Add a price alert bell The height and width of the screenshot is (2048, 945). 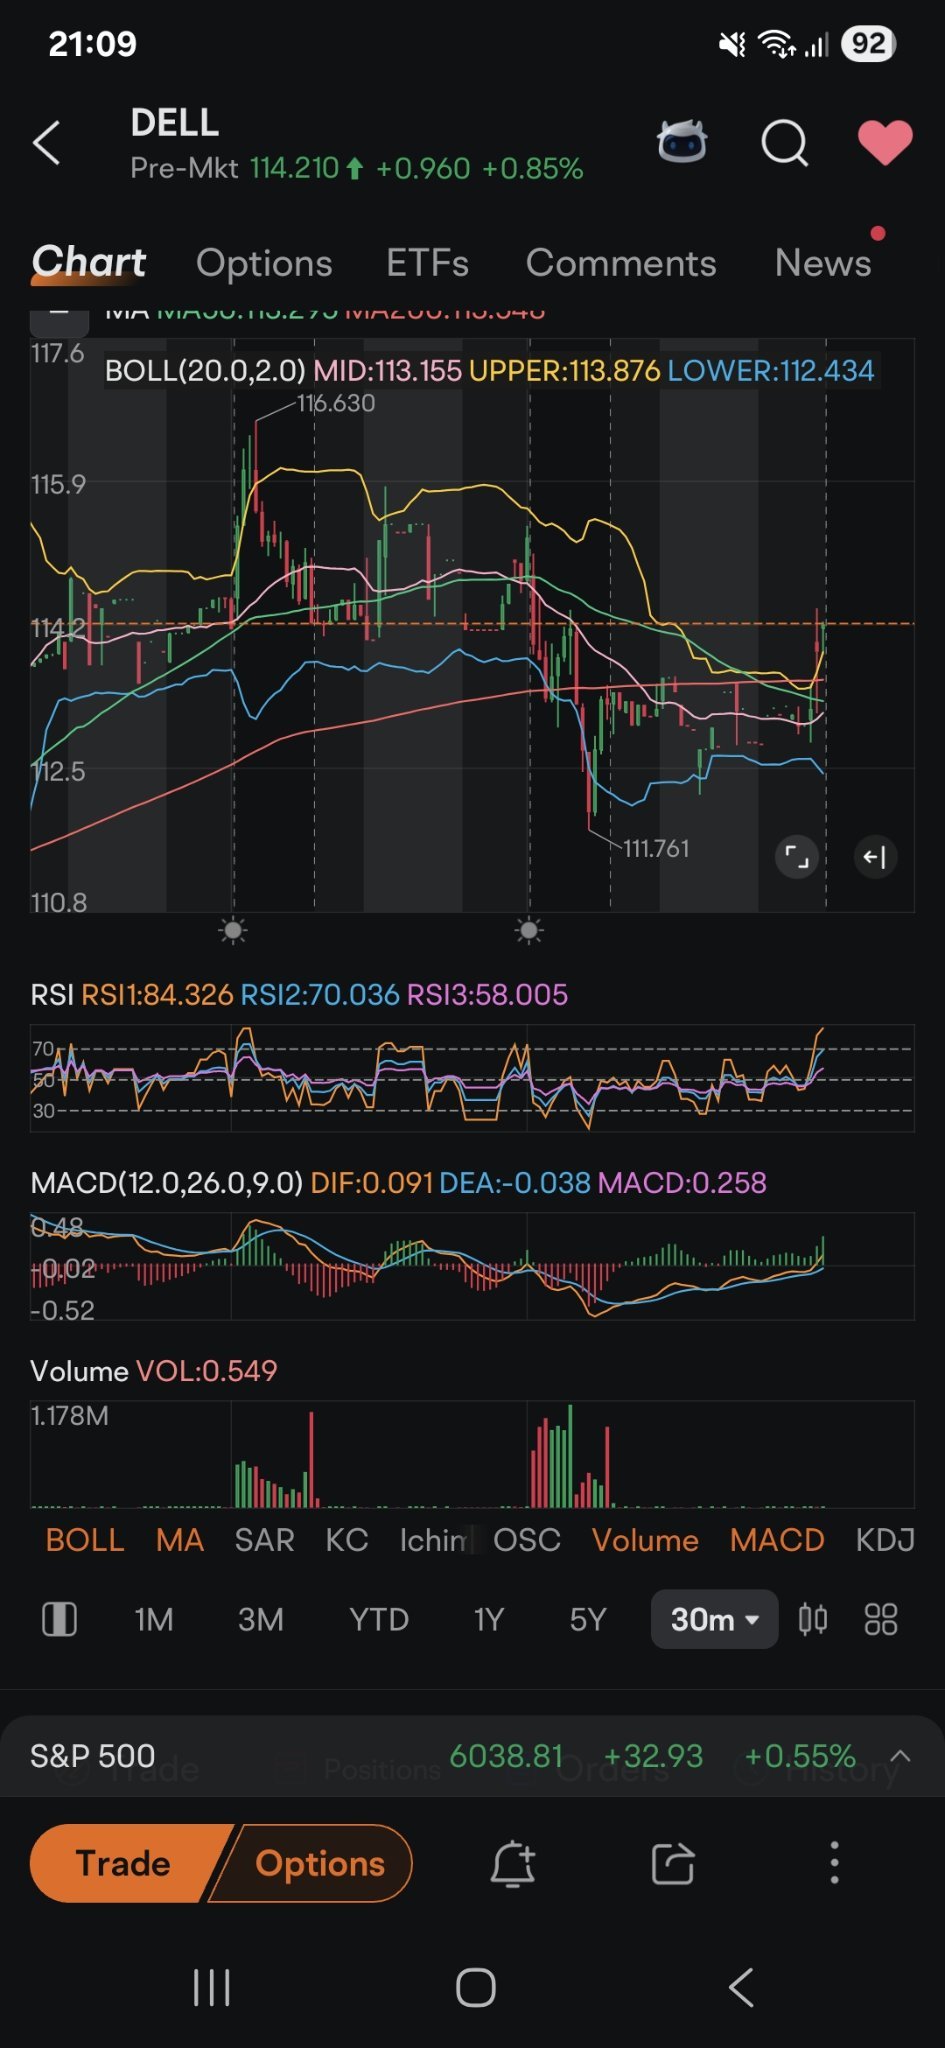pyautogui.click(x=513, y=1864)
